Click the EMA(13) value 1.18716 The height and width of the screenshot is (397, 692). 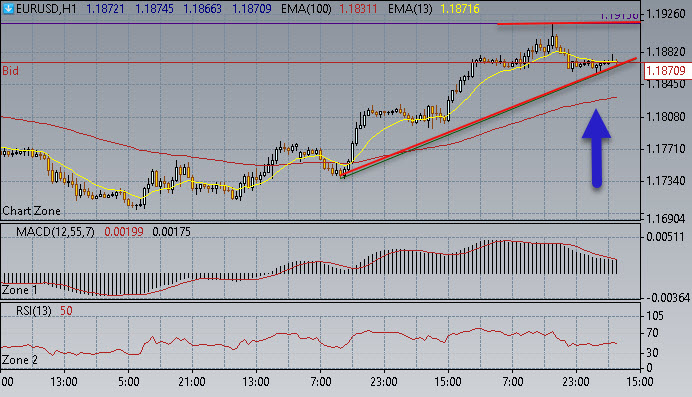click(459, 9)
